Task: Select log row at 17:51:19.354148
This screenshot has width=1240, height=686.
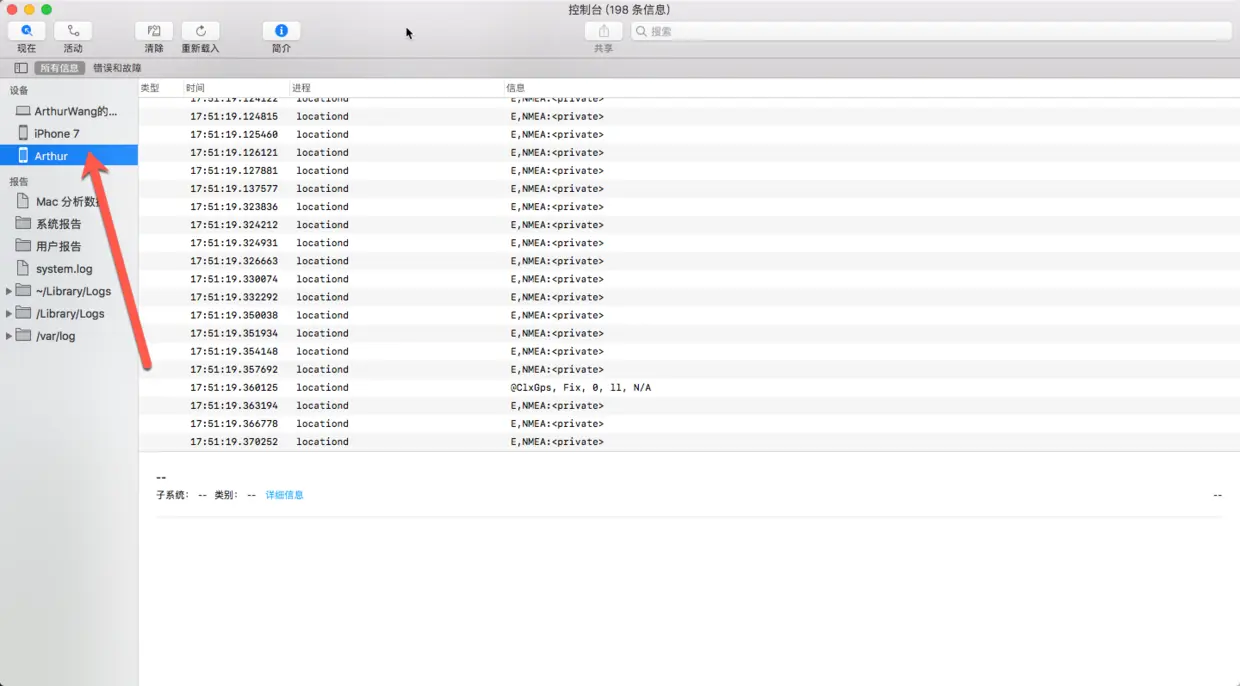Action: pyautogui.click(x=689, y=351)
